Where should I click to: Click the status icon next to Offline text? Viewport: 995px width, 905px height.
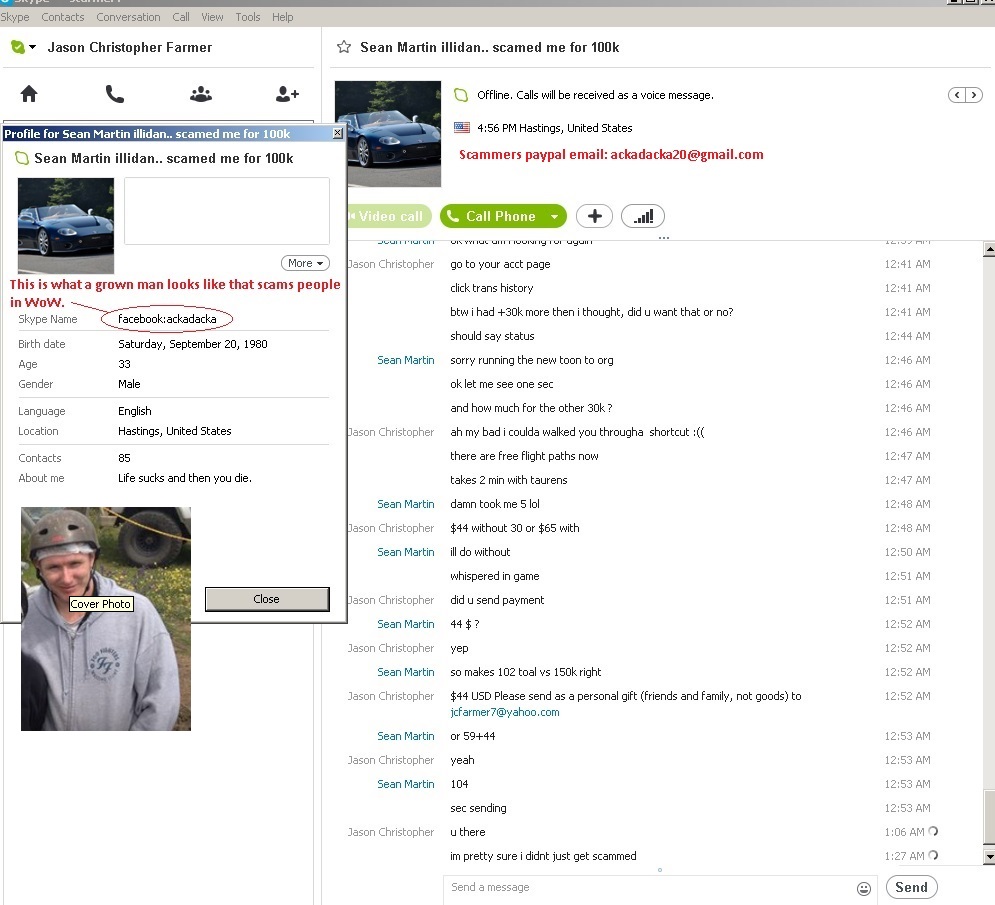pos(461,95)
